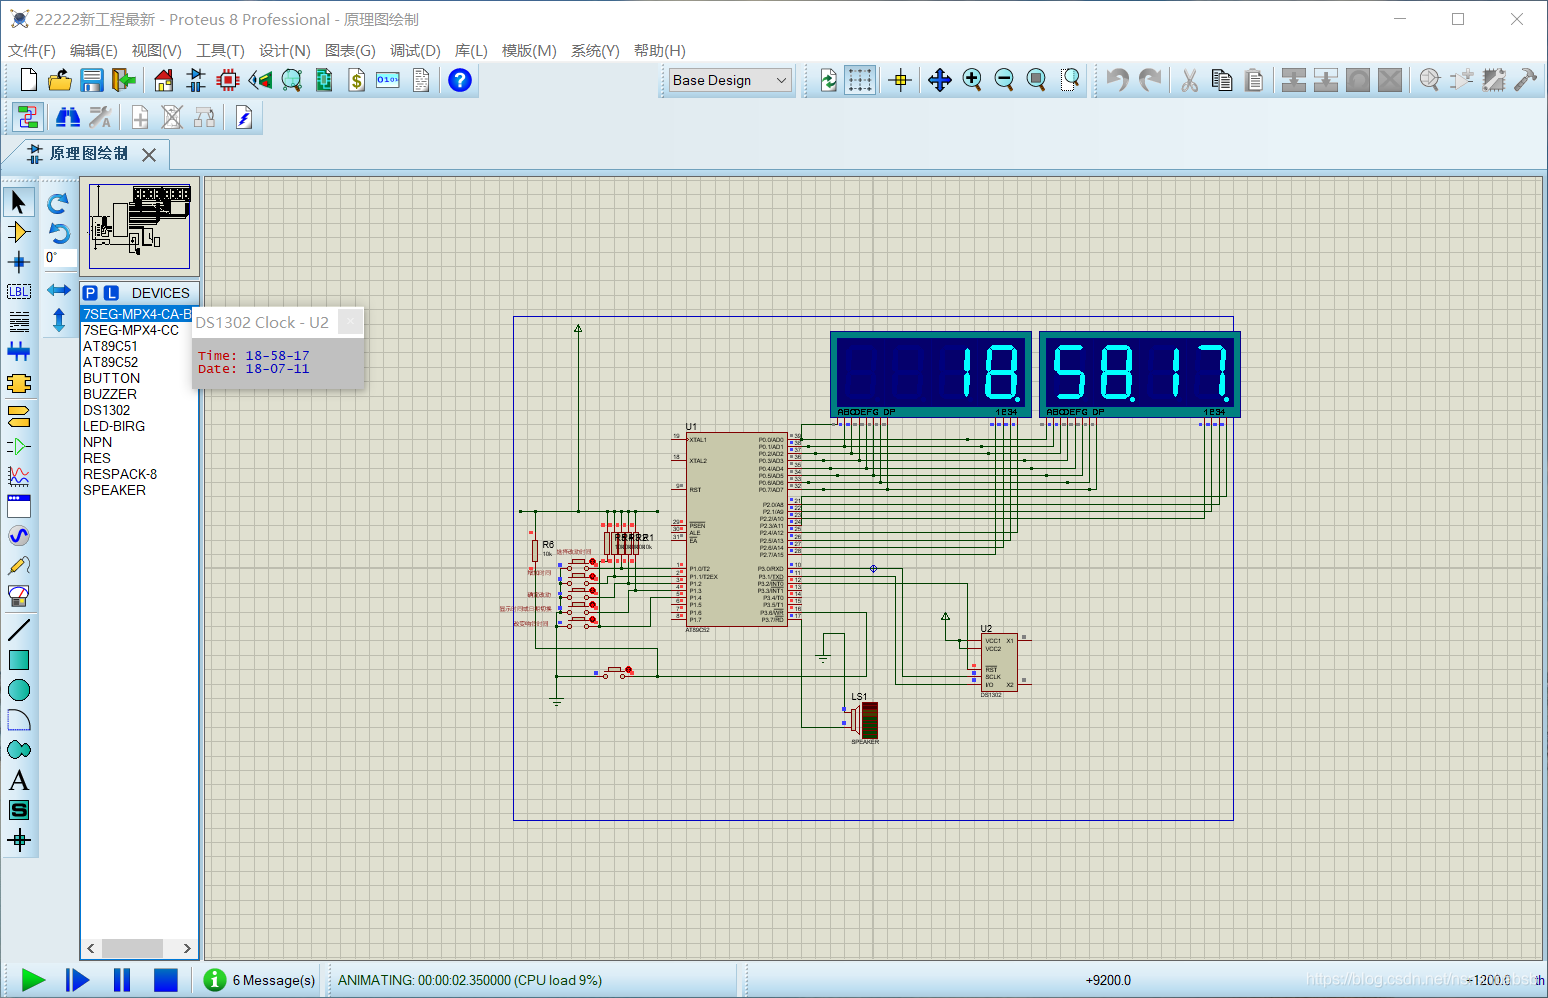Click the Open Project folder icon
Screen dimensions: 1548x998
pyautogui.click(x=60, y=80)
